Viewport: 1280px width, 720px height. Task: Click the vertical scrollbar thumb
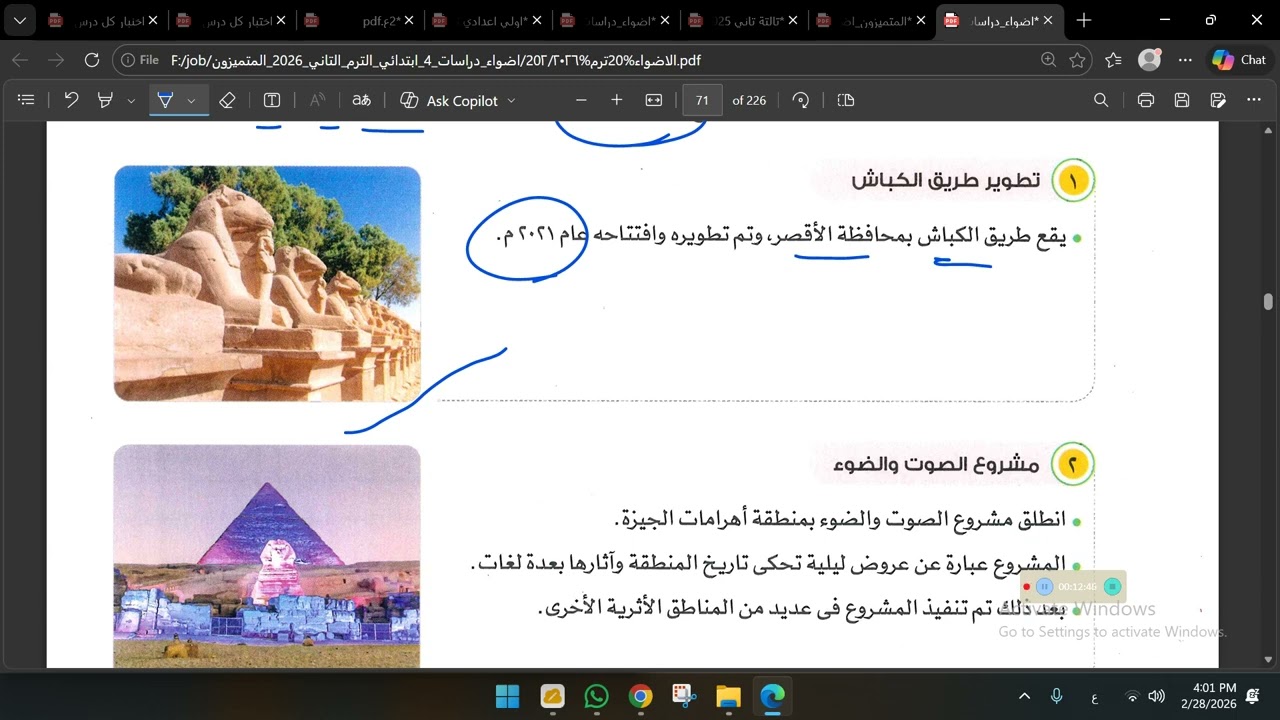coord(1269,301)
